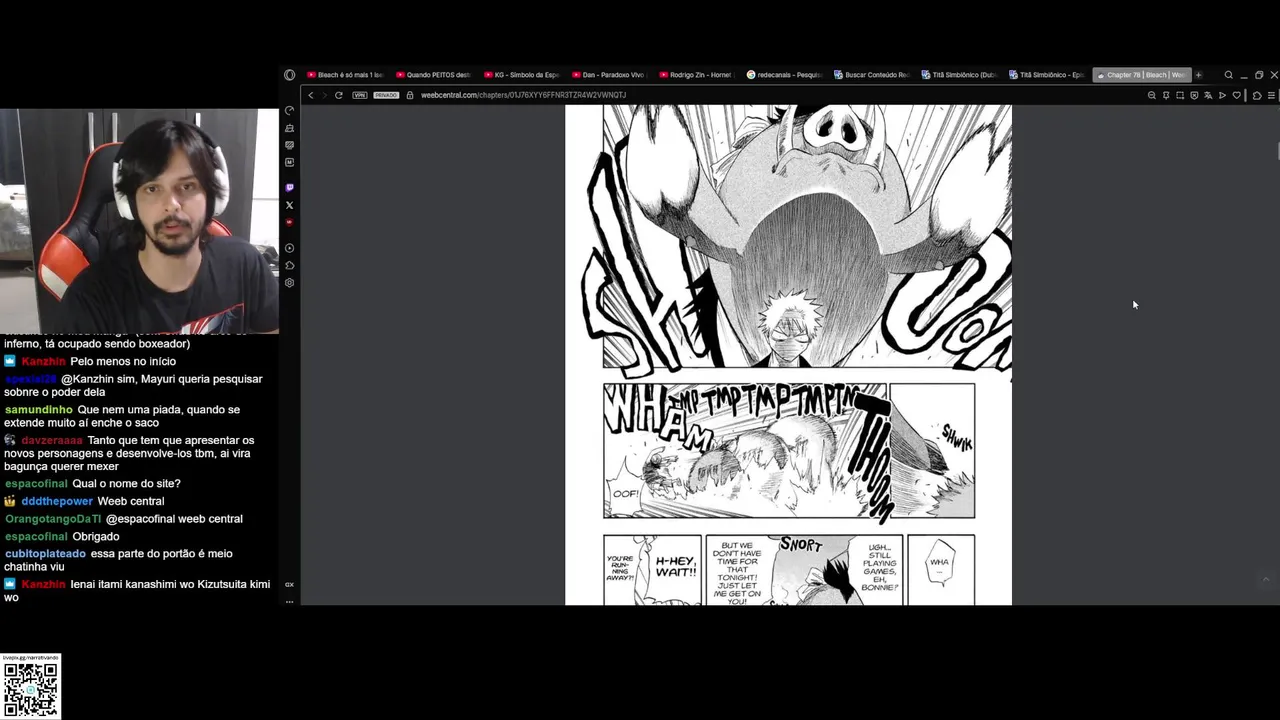Open Twitch panel in the sidebar
The width and height of the screenshot is (1280, 720).
tap(290, 188)
